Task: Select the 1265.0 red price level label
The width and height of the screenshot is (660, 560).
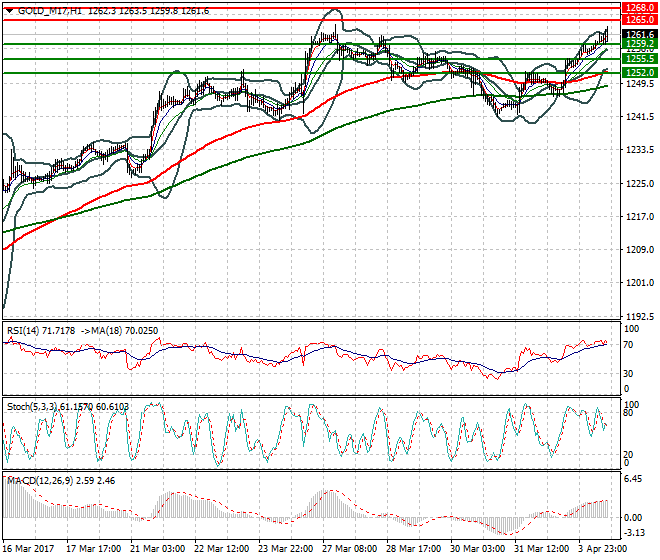Action: (x=639, y=20)
